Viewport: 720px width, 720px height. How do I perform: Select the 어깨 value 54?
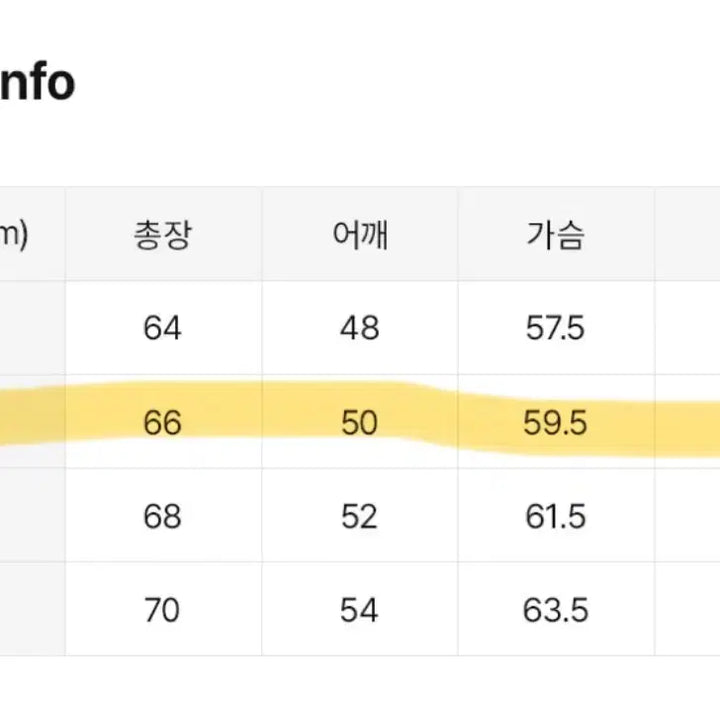[x=359, y=609]
